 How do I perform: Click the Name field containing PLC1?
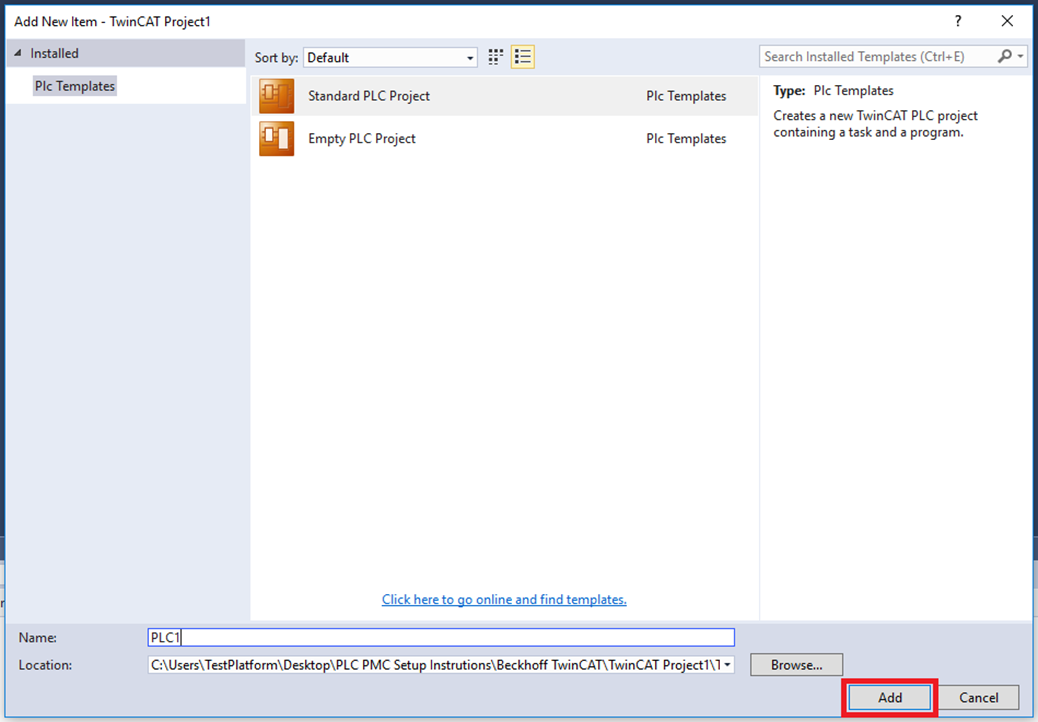(440, 637)
